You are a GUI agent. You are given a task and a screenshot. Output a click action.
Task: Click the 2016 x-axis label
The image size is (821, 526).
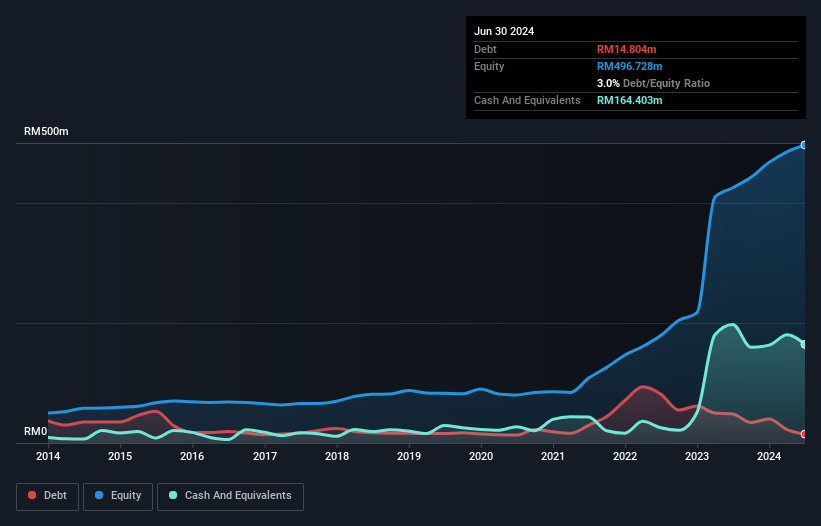tap(192, 456)
